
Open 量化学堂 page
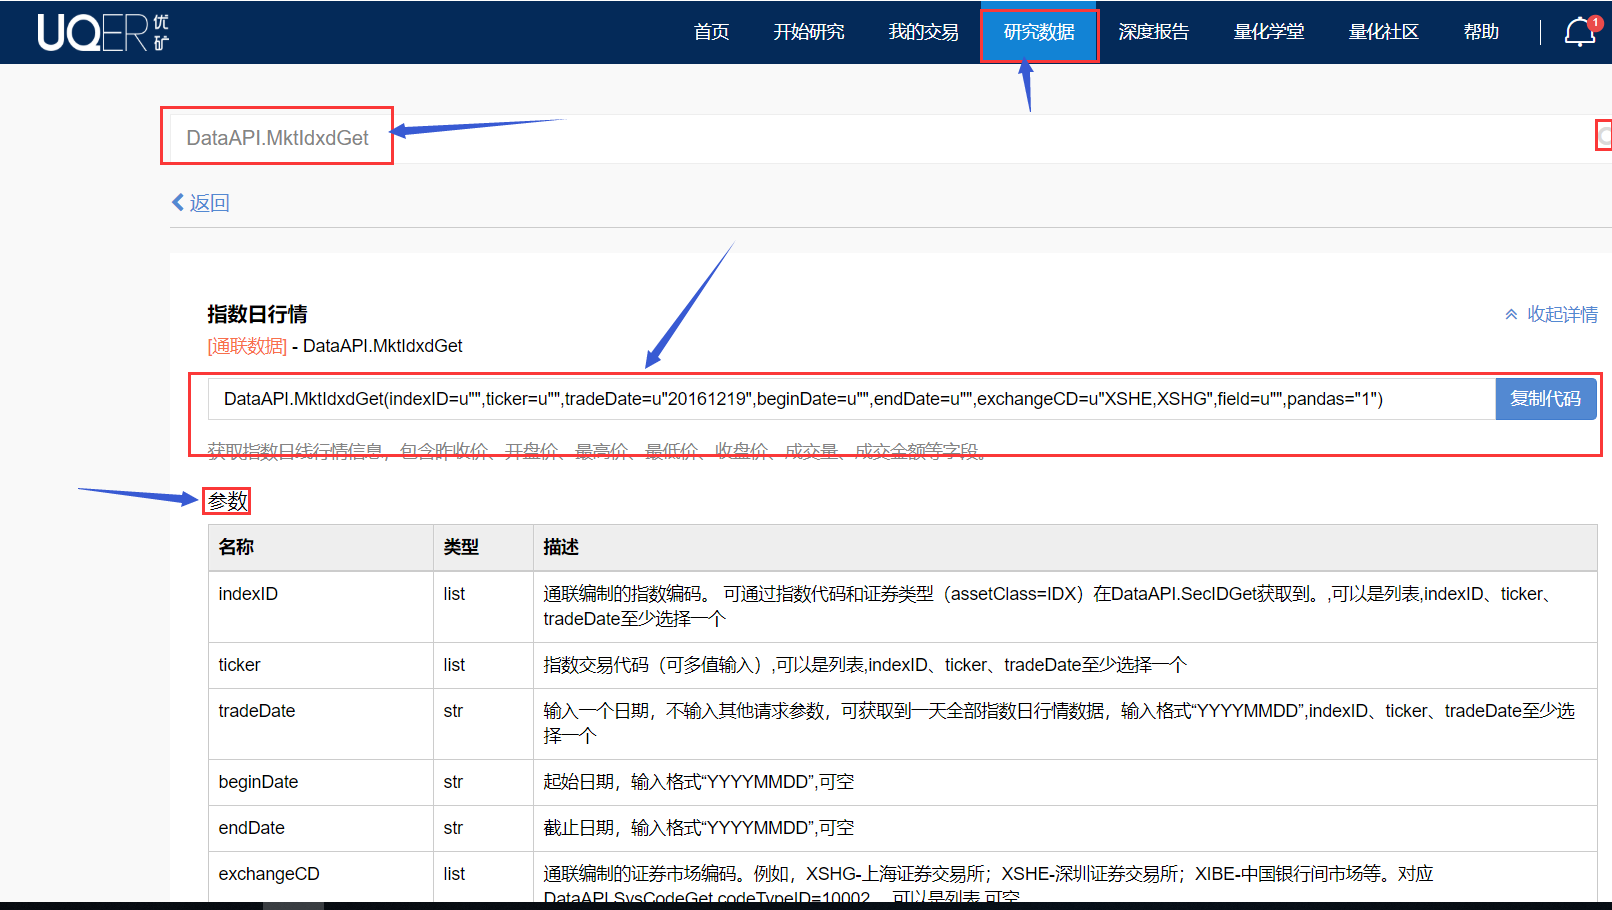1269,32
